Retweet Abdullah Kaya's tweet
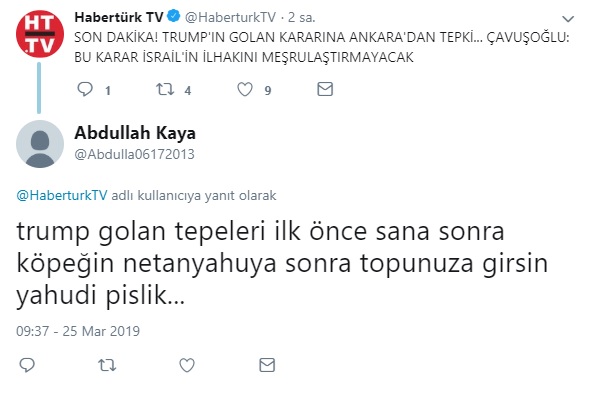595x397 pixels. (107, 365)
